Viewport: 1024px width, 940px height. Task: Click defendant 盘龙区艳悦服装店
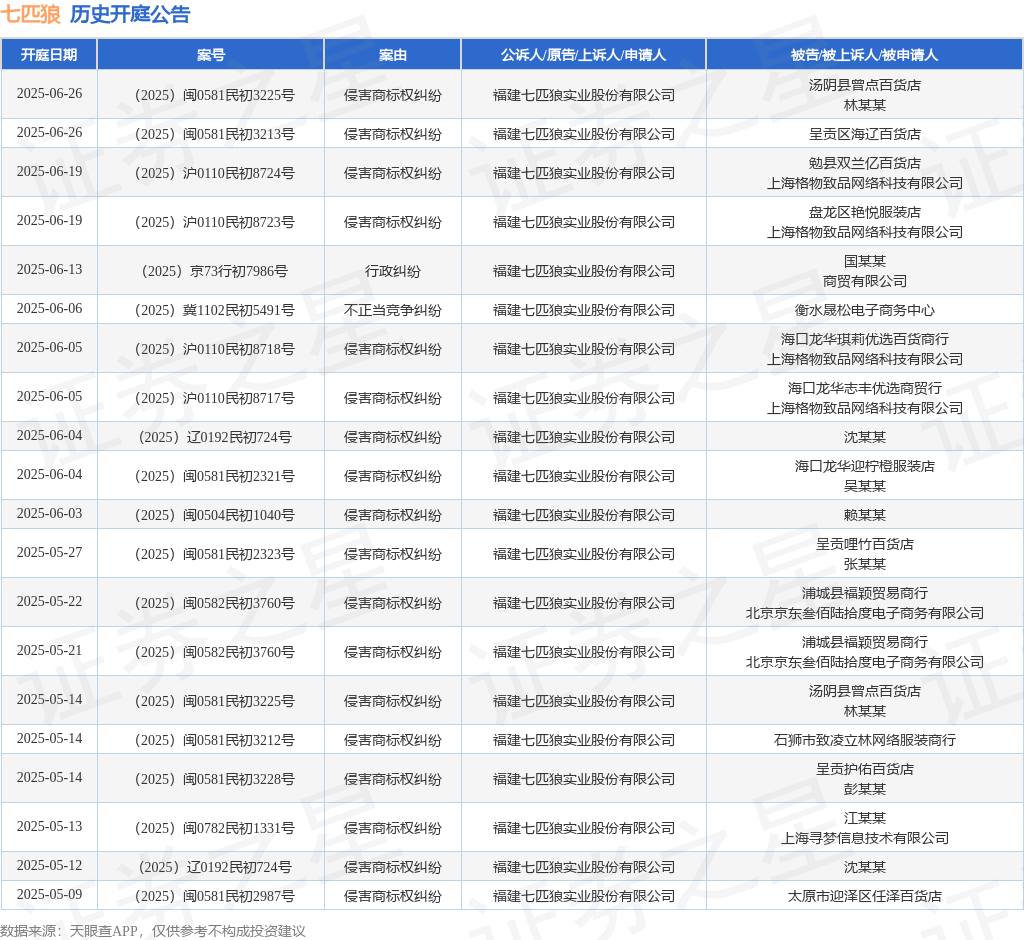coord(865,212)
